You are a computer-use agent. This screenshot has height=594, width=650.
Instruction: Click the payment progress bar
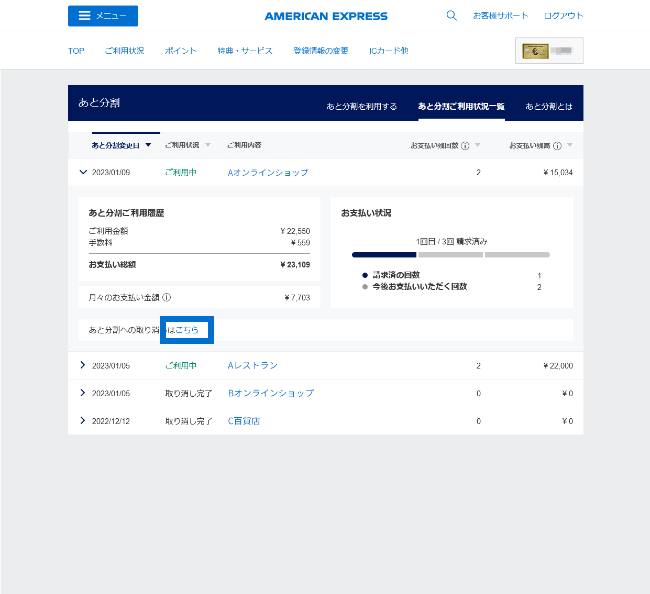point(450,255)
